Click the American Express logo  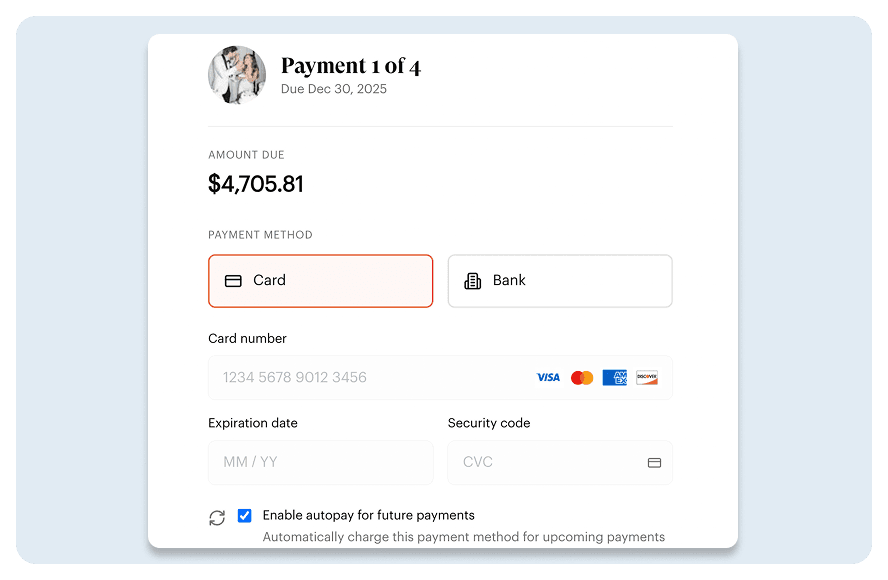coord(614,377)
